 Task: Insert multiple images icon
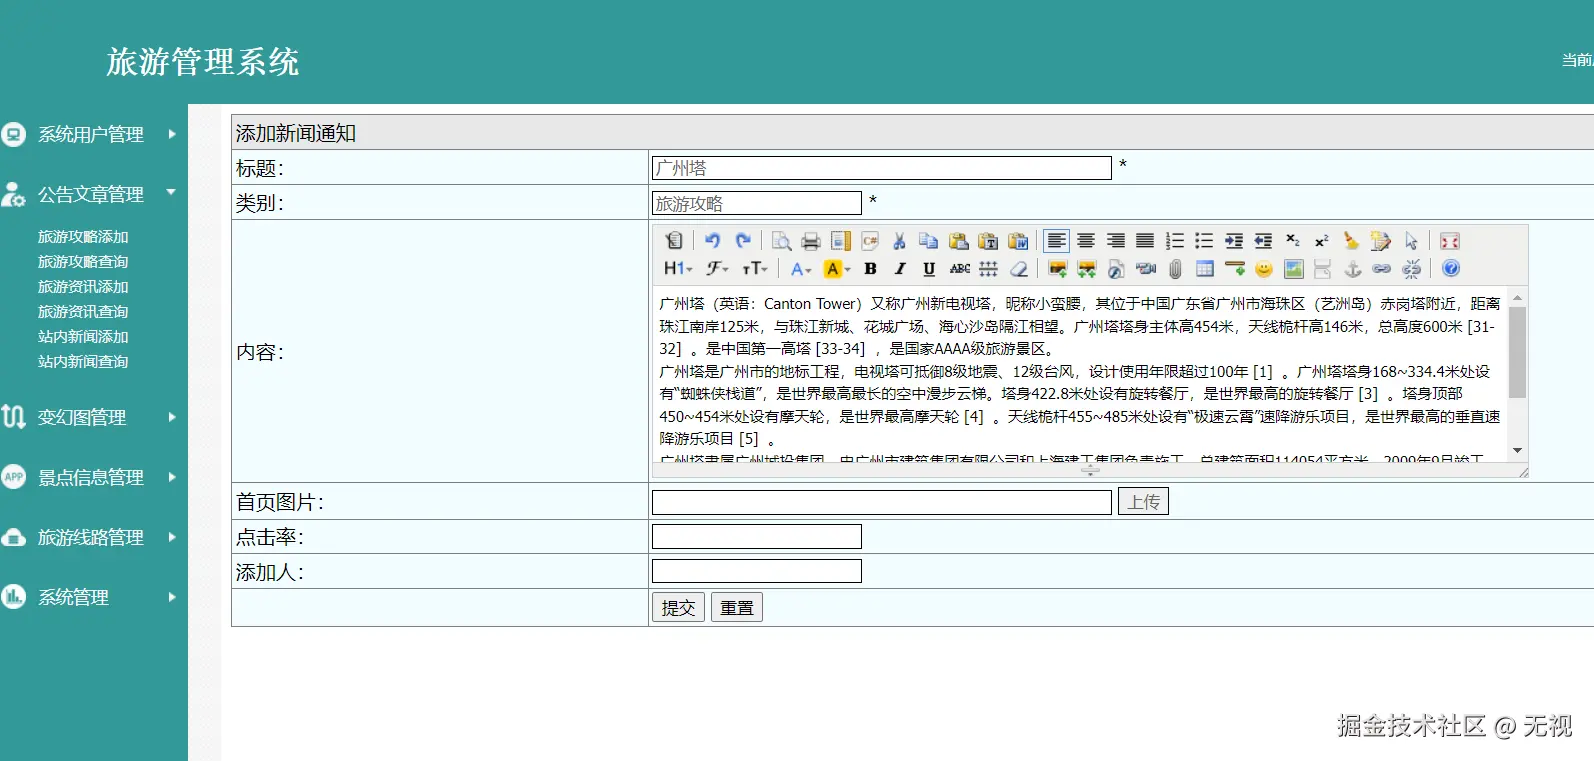point(1087,268)
